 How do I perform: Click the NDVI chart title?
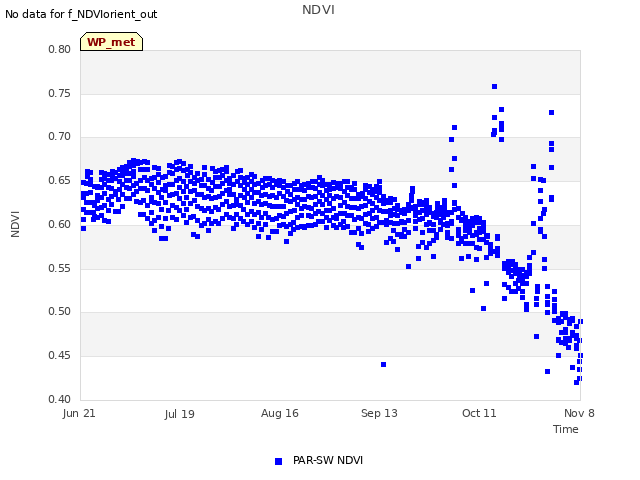(318, 10)
